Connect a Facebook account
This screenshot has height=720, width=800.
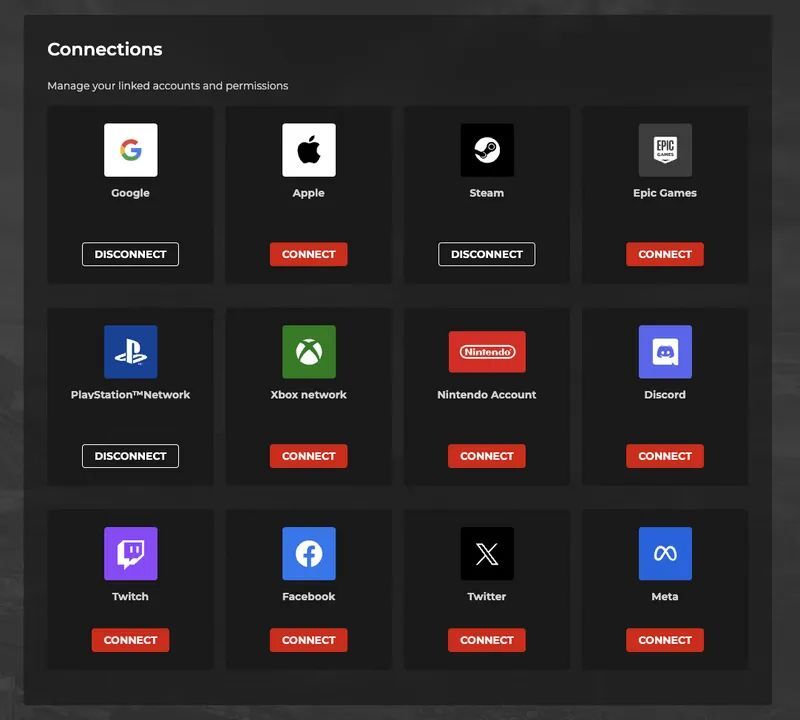point(309,640)
